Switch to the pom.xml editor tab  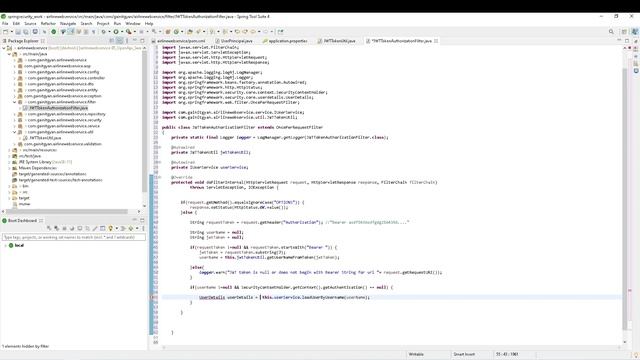pos(181,41)
